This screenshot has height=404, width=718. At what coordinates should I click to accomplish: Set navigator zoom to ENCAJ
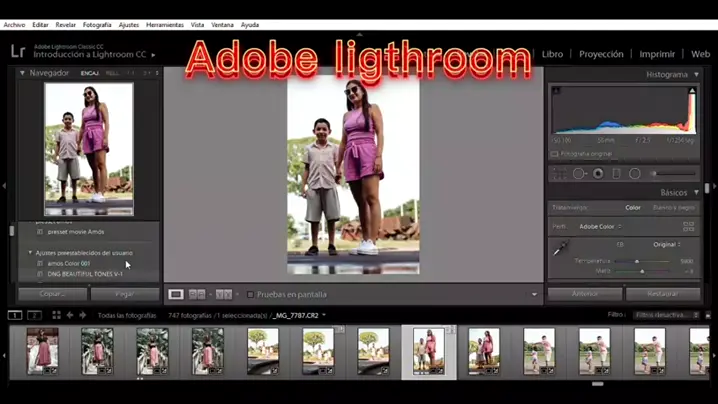tap(90, 73)
